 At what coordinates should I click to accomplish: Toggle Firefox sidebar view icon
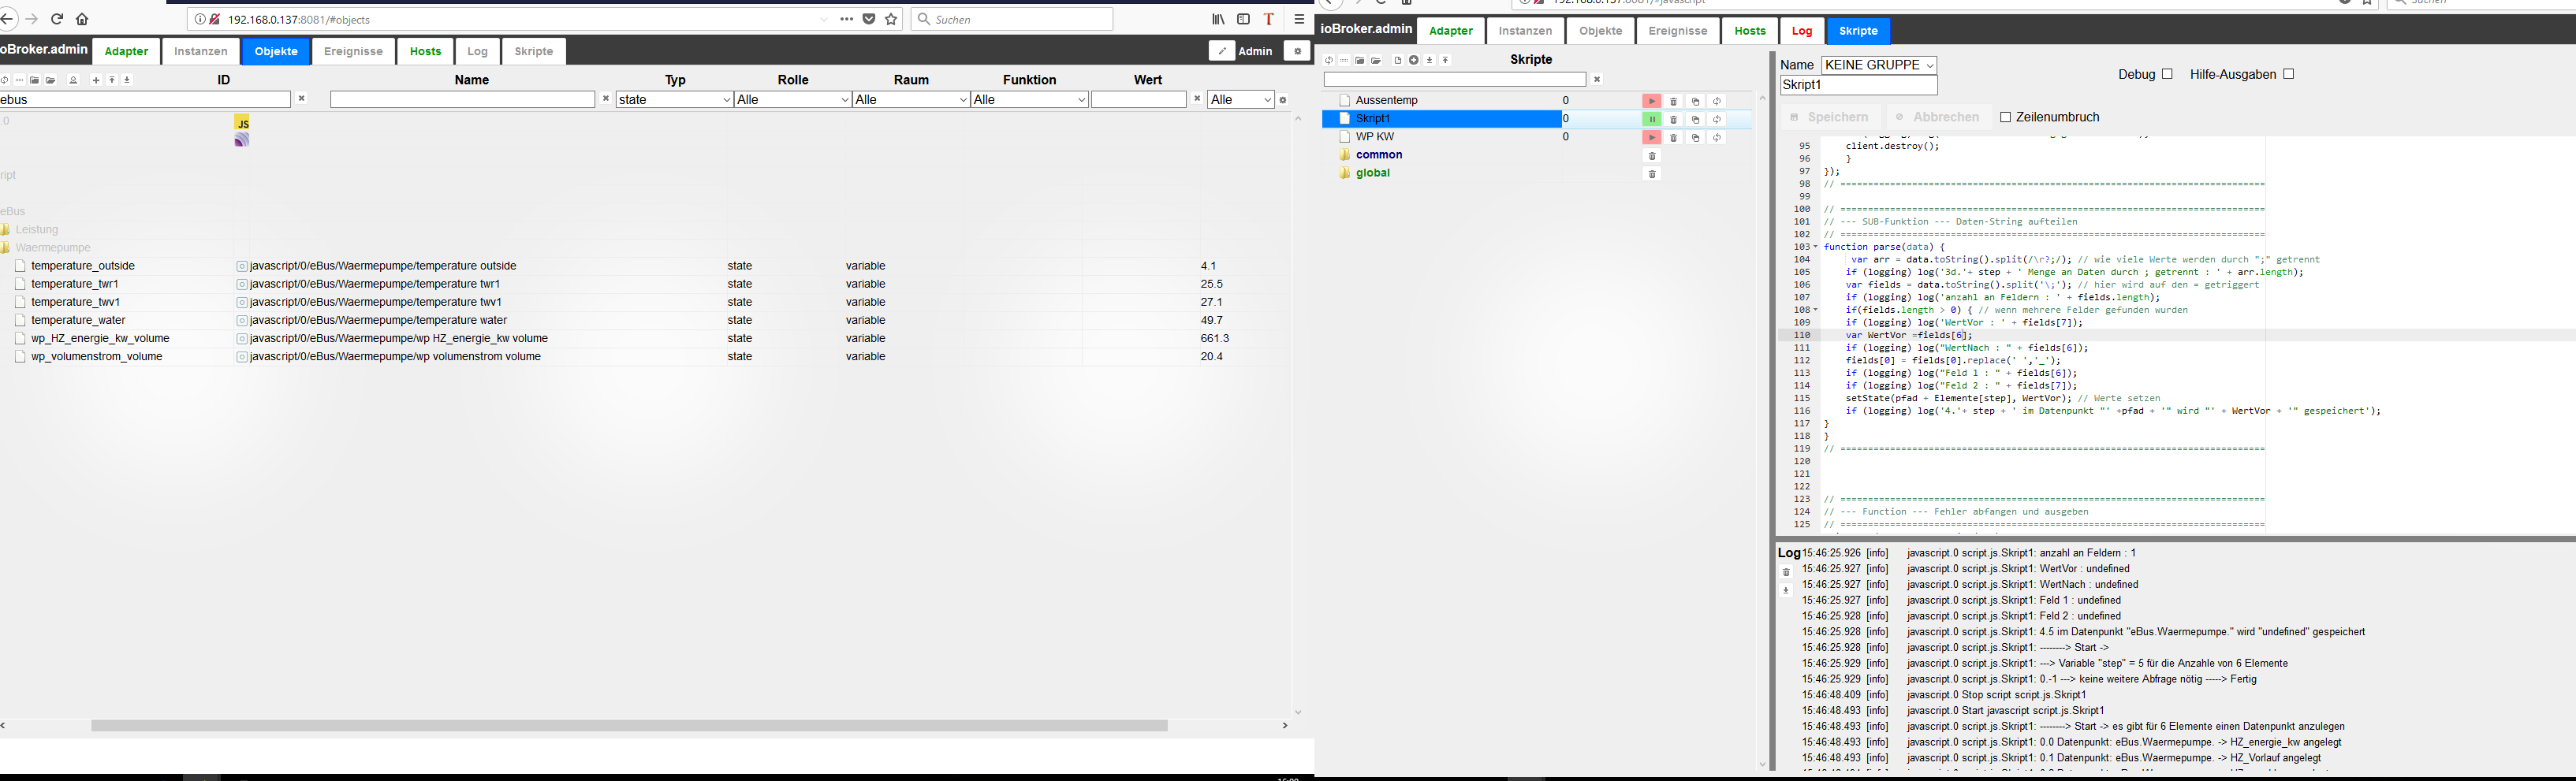click(1243, 19)
